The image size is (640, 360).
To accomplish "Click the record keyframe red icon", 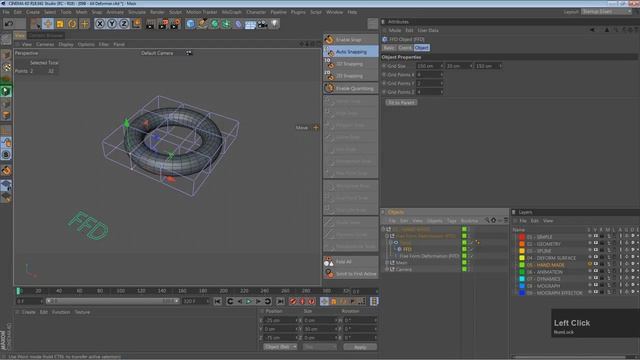I will click(x=293, y=301).
